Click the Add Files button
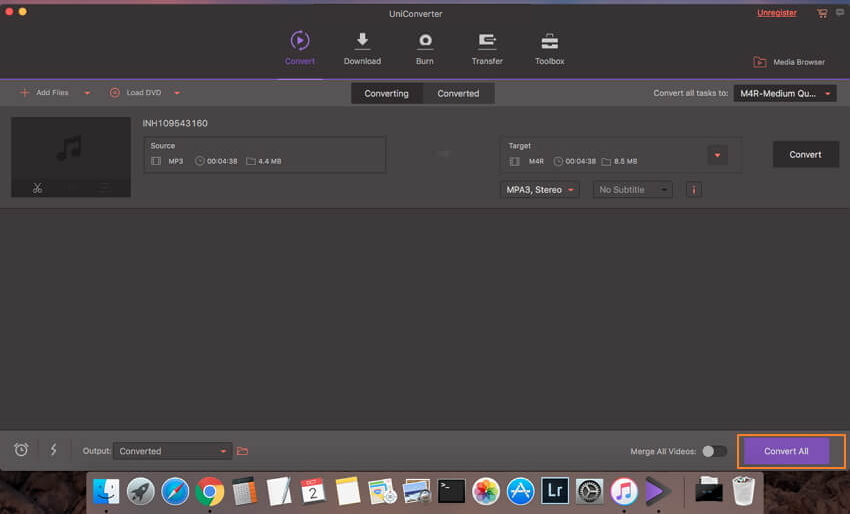This screenshot has width=850, height=514. coord(44,93)
